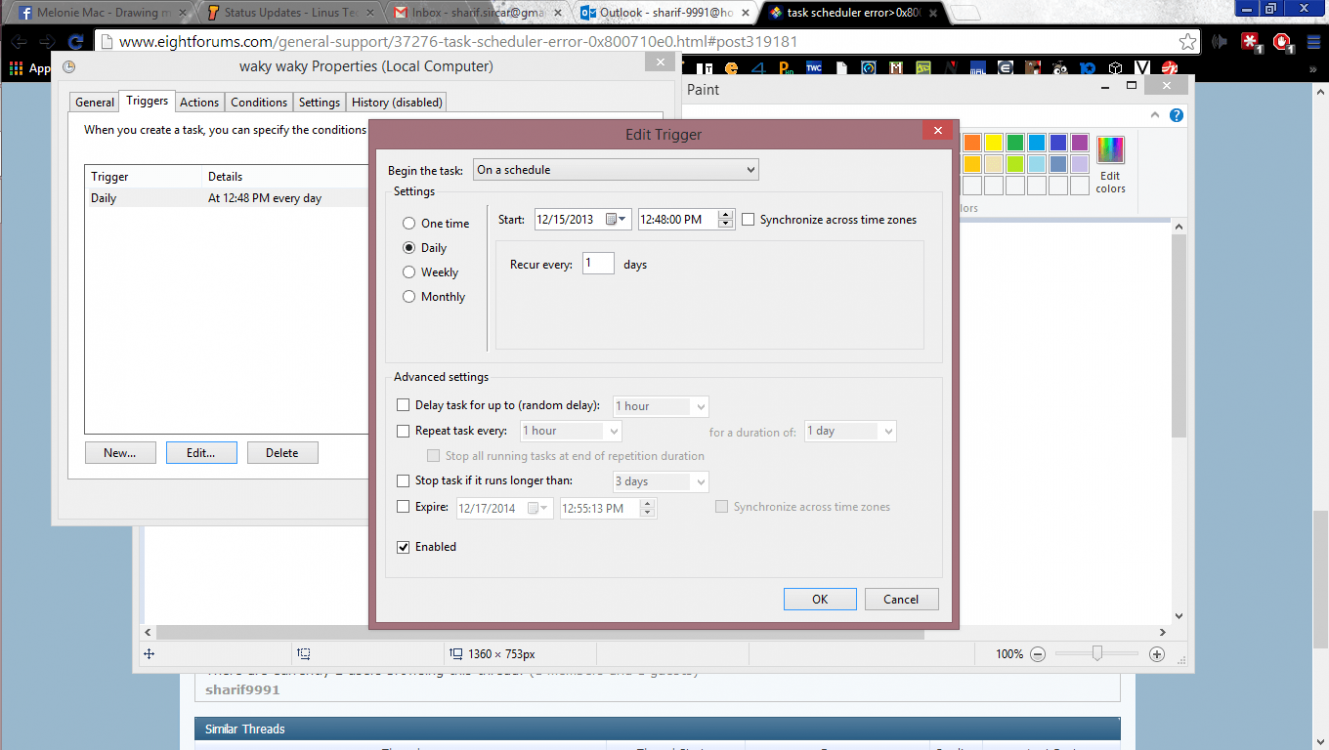Click the clock icon in waky waky title bar
Image resolution: width=1329 pixels, height=750 pixels.
click(x=69, y=67)
